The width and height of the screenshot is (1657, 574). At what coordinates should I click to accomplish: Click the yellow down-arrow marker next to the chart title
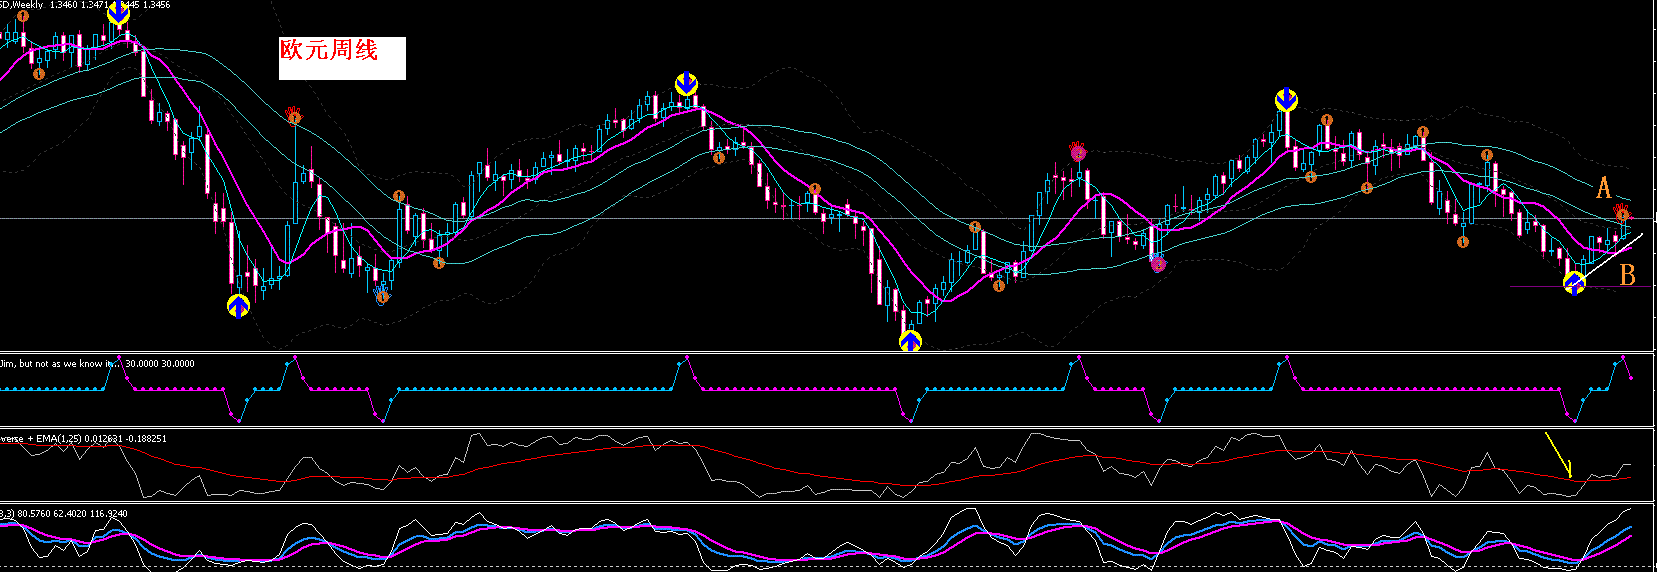(x=118, y=13)
